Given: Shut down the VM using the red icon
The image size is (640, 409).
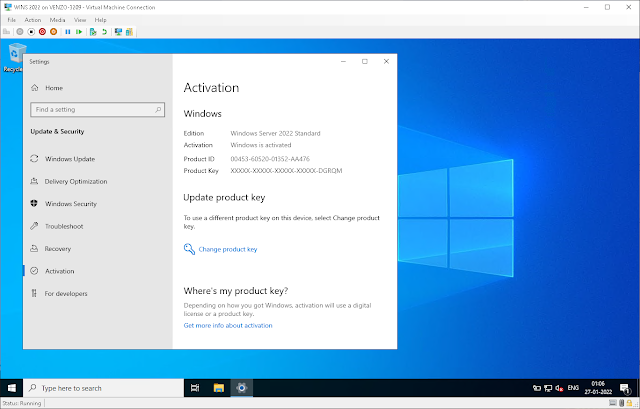Looking at the screenshot, I should point(42,32).
